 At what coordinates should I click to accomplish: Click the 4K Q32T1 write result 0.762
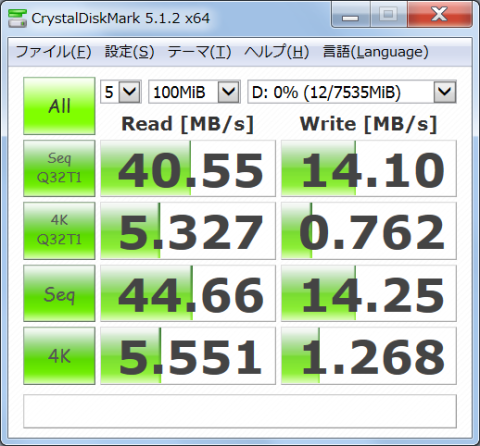point(369,231)
